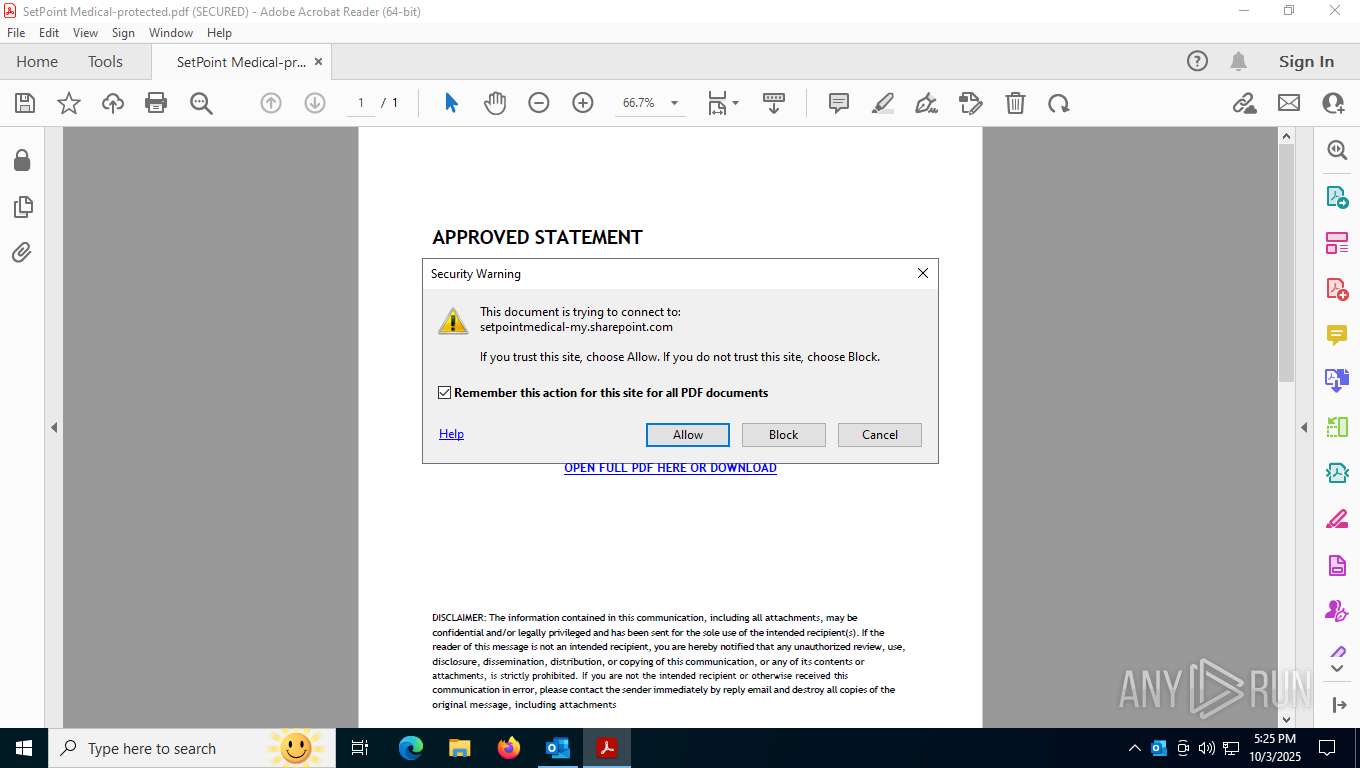The image size is (1360, 768).
Task: Open Outlook from the Windows taskbar
Action: (x=558, y=748)
